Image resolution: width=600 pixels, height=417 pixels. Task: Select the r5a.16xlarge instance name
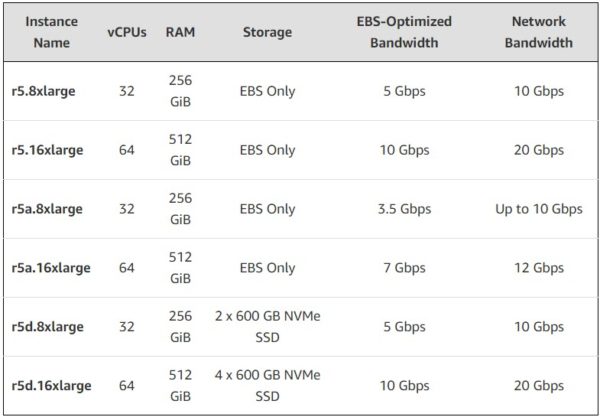pos(51,268)
